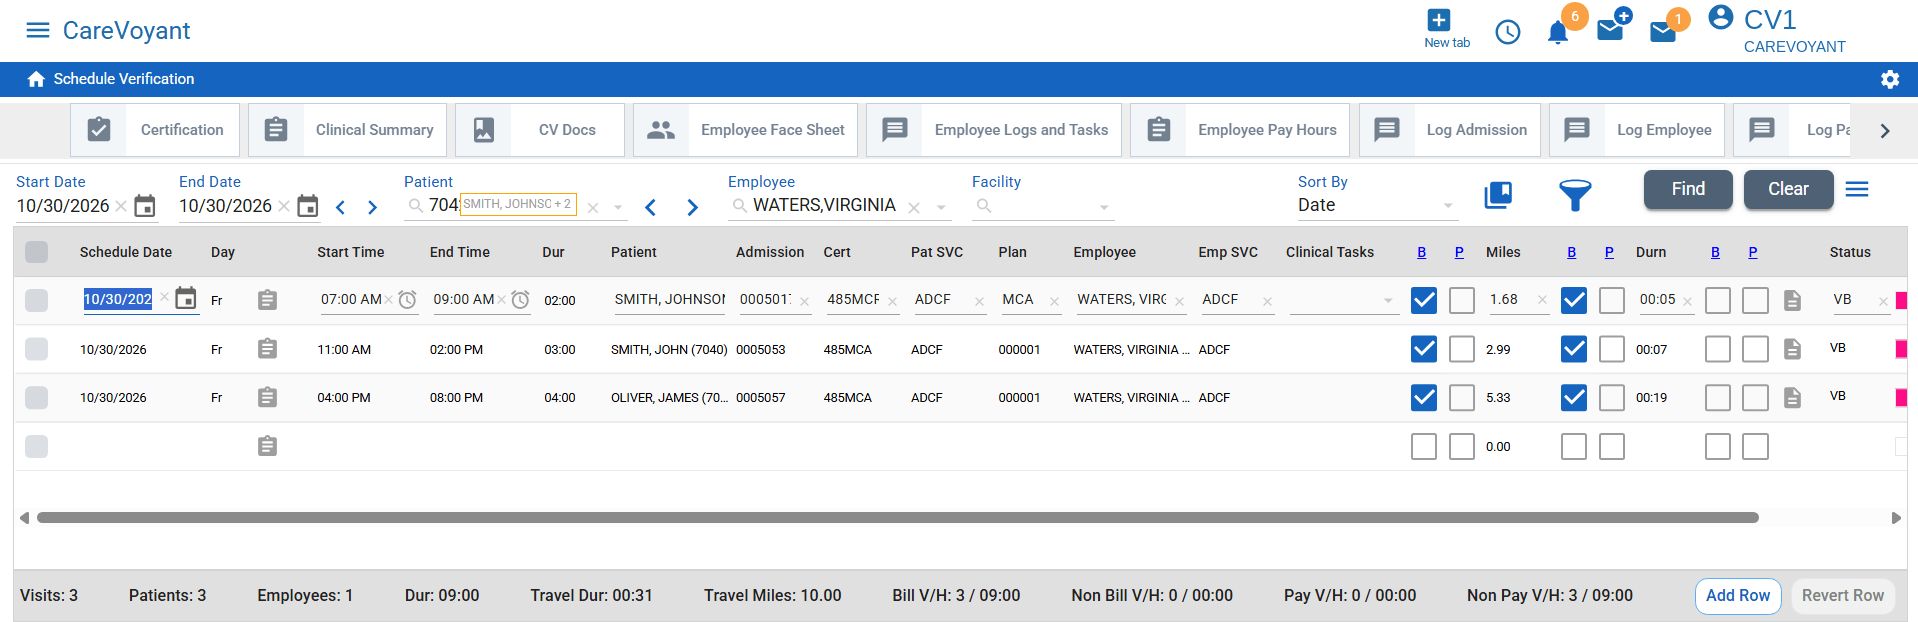Open Log Employee
Screen dimensions: 1918x622
[1636, 130]
